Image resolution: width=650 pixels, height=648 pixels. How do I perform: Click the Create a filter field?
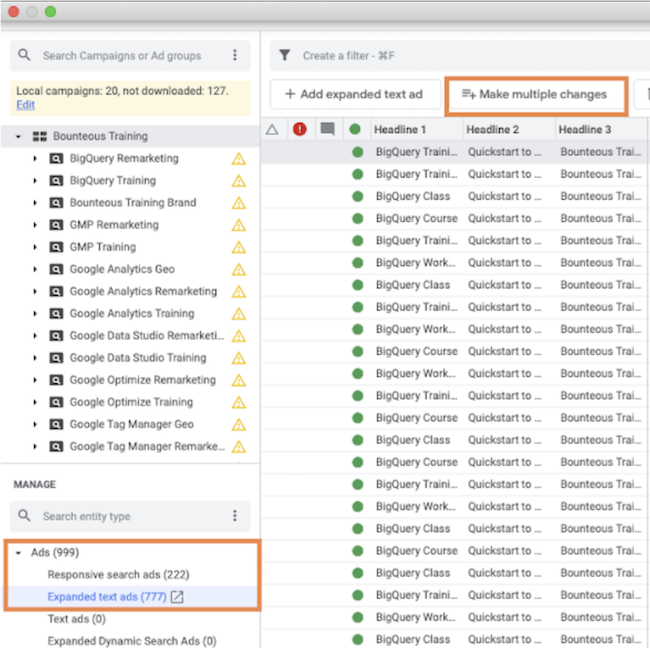pyautogui.click(x=459, y=56)
